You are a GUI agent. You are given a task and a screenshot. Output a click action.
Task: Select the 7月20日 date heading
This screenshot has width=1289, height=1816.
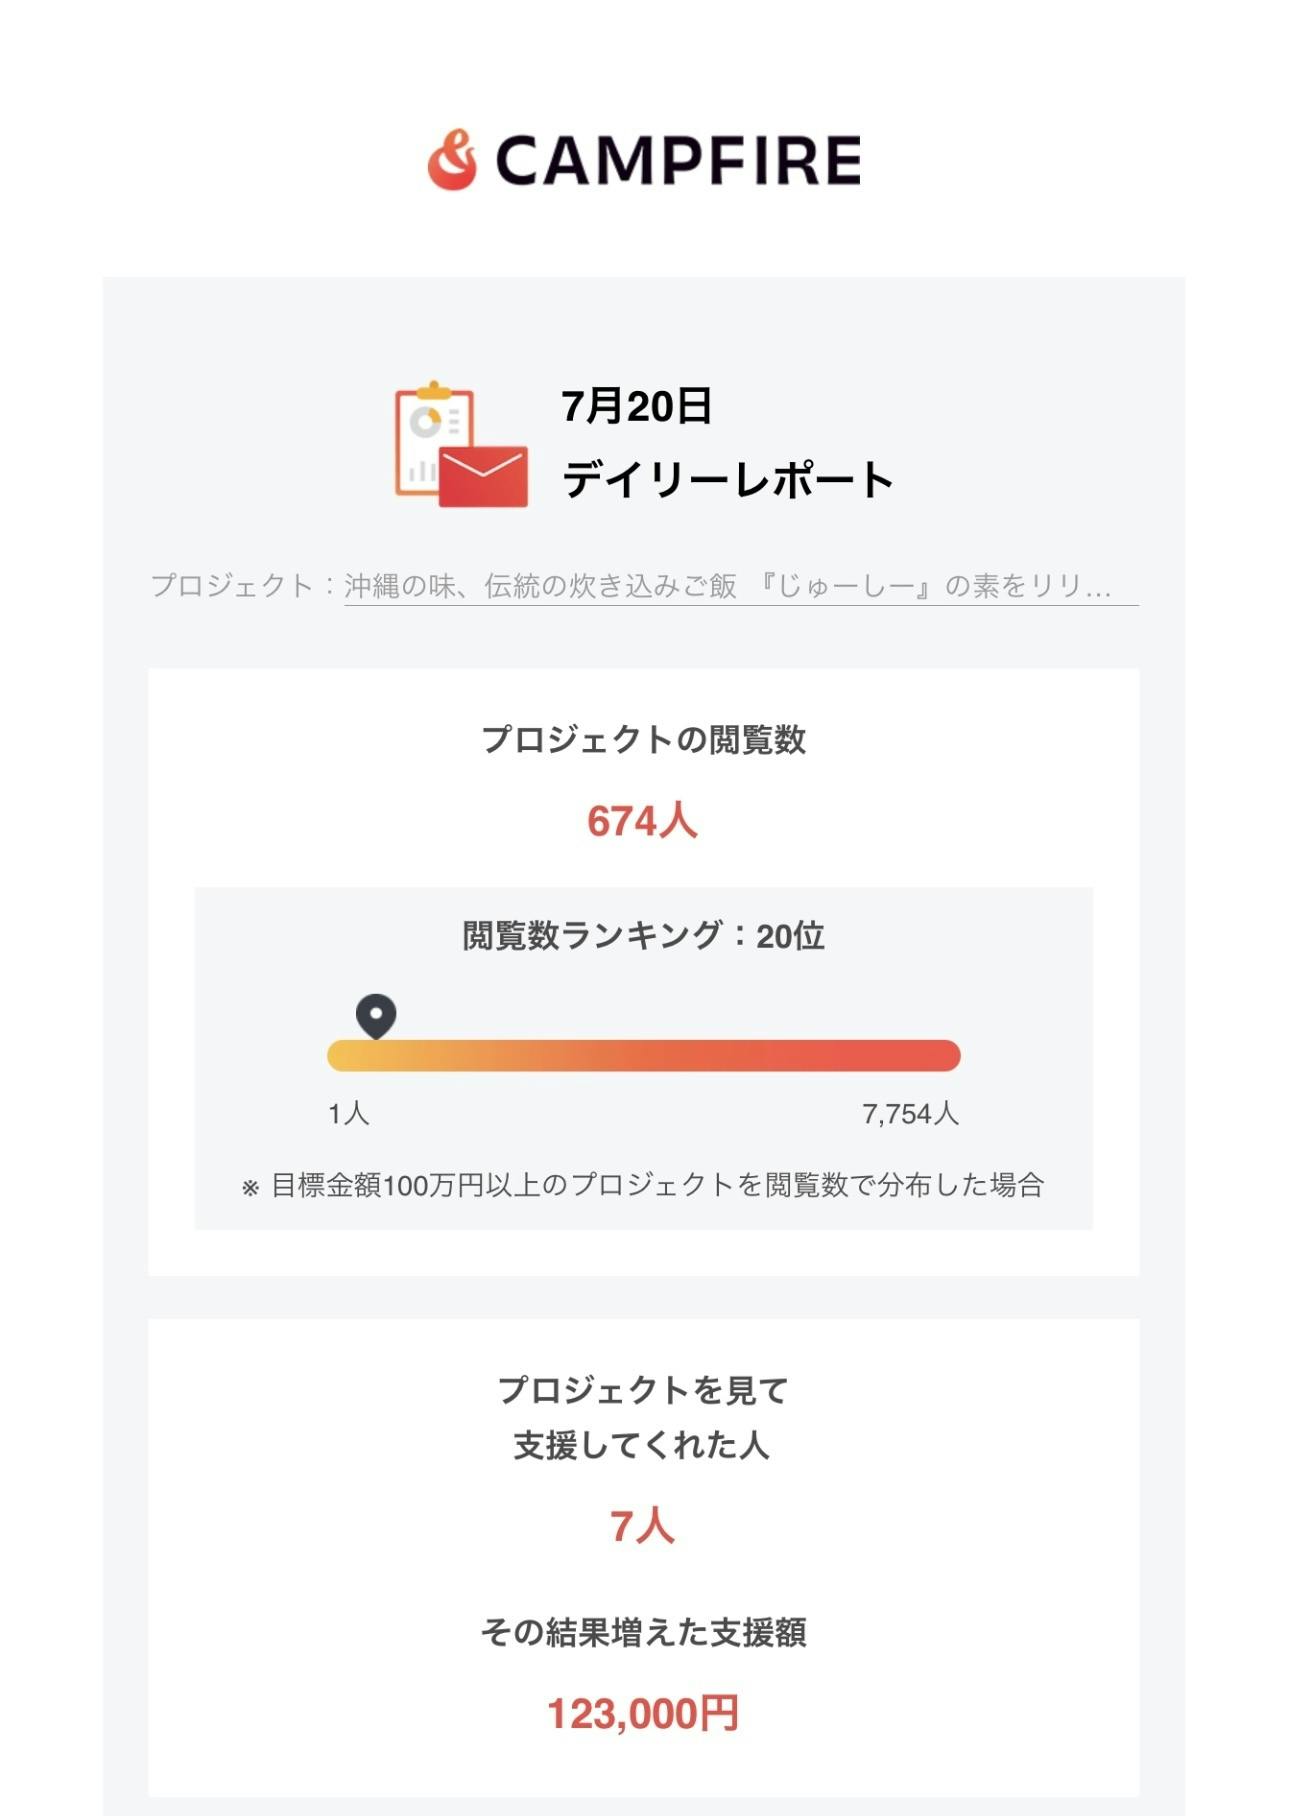(636, 406)
